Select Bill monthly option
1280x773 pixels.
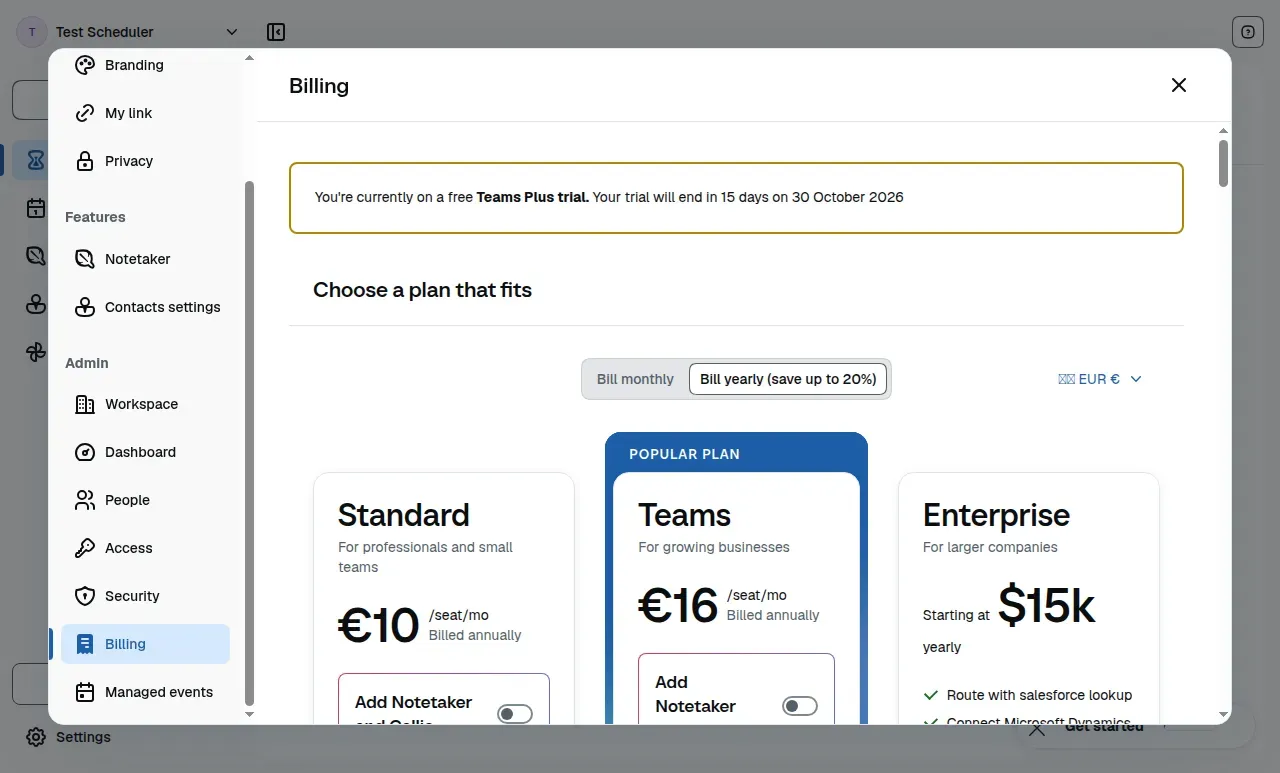[x=635, y=379]
